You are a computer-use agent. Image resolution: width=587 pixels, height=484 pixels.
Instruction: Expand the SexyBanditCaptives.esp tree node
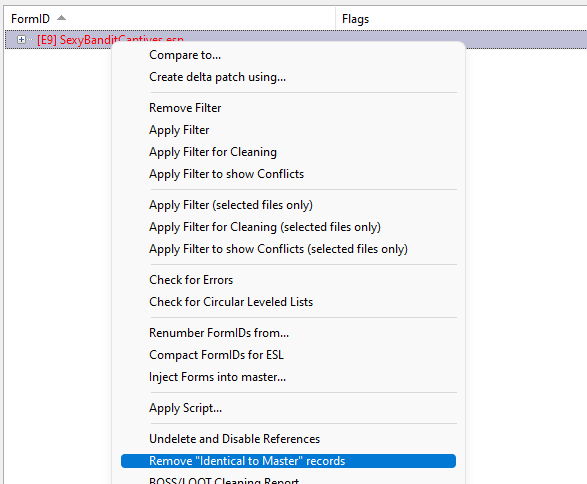[x=21, y=39]
